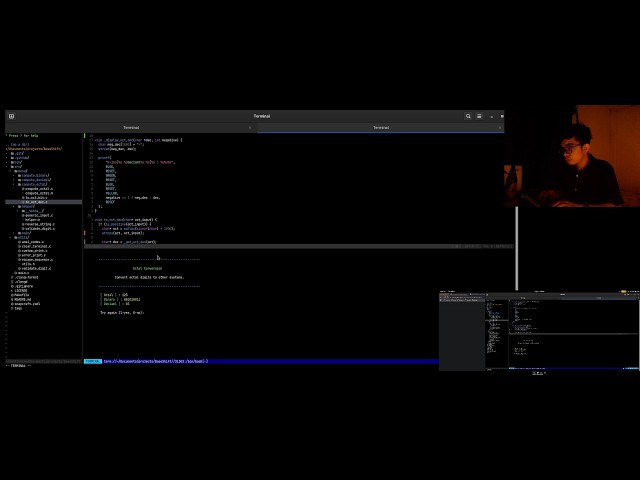The height and width of the screenshot is (480, 640).
Task: Expand the .github folder
Action: tap(20, 158)
